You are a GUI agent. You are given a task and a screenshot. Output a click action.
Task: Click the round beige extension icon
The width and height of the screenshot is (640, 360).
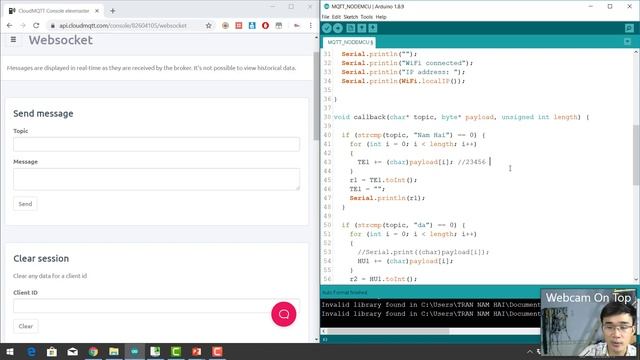225,25
